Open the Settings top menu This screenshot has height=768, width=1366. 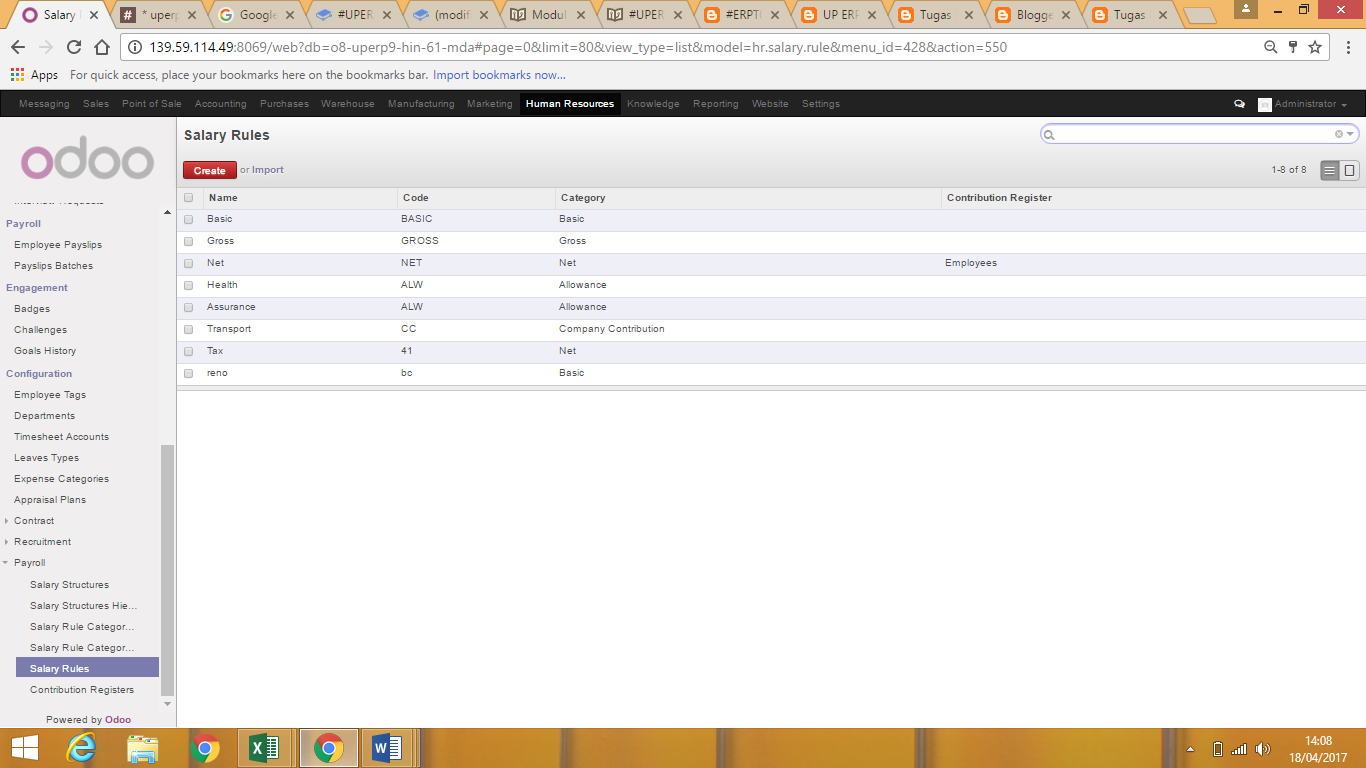(821, 104)
